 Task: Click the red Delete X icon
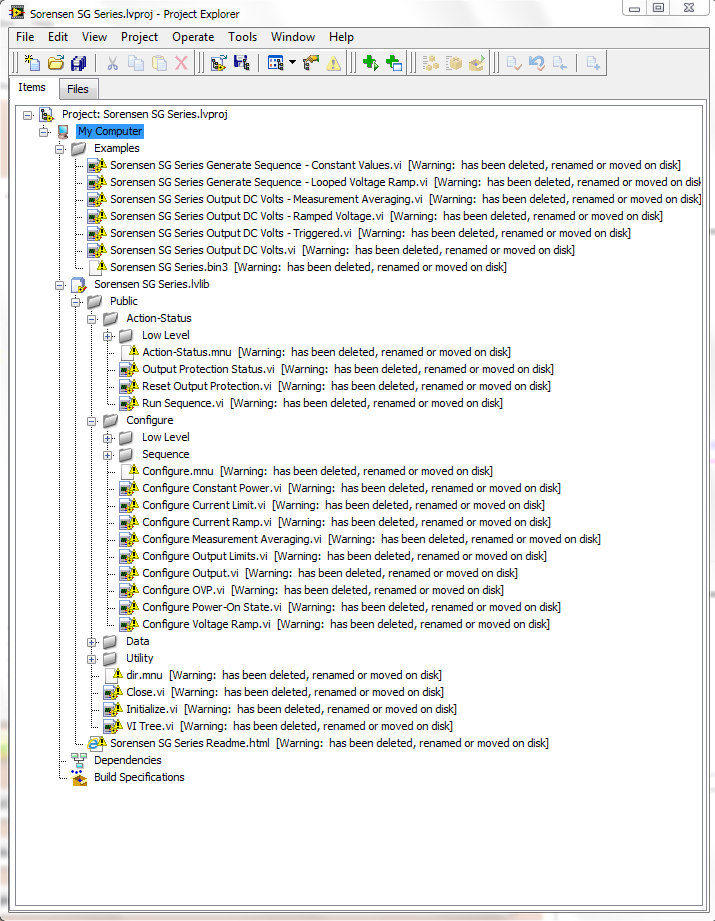(x=182, y=62)
